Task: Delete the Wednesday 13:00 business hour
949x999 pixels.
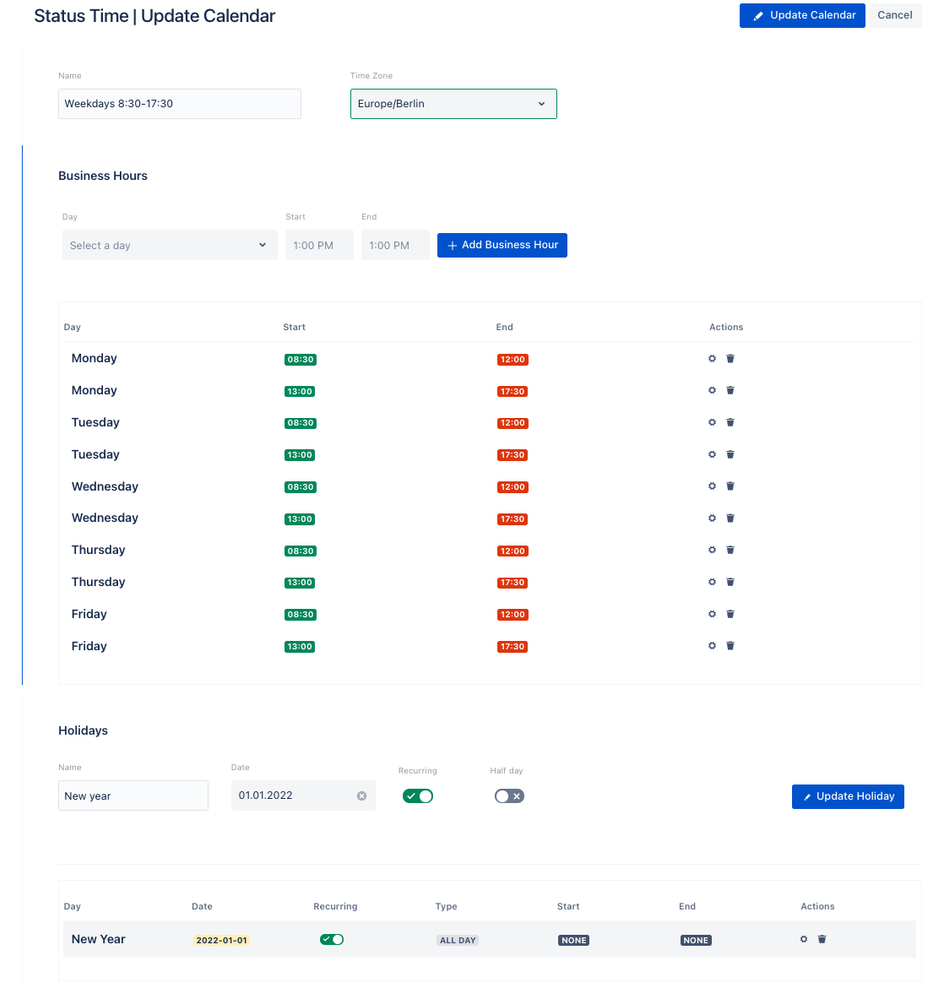Action: pos(731,518)
